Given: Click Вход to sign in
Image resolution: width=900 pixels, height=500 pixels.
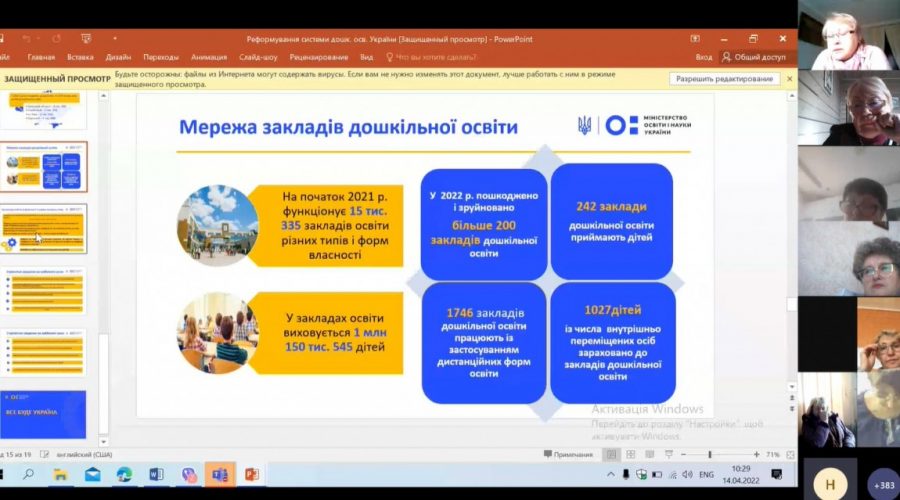Looking at the screenshot, I should tap(704, 57).
